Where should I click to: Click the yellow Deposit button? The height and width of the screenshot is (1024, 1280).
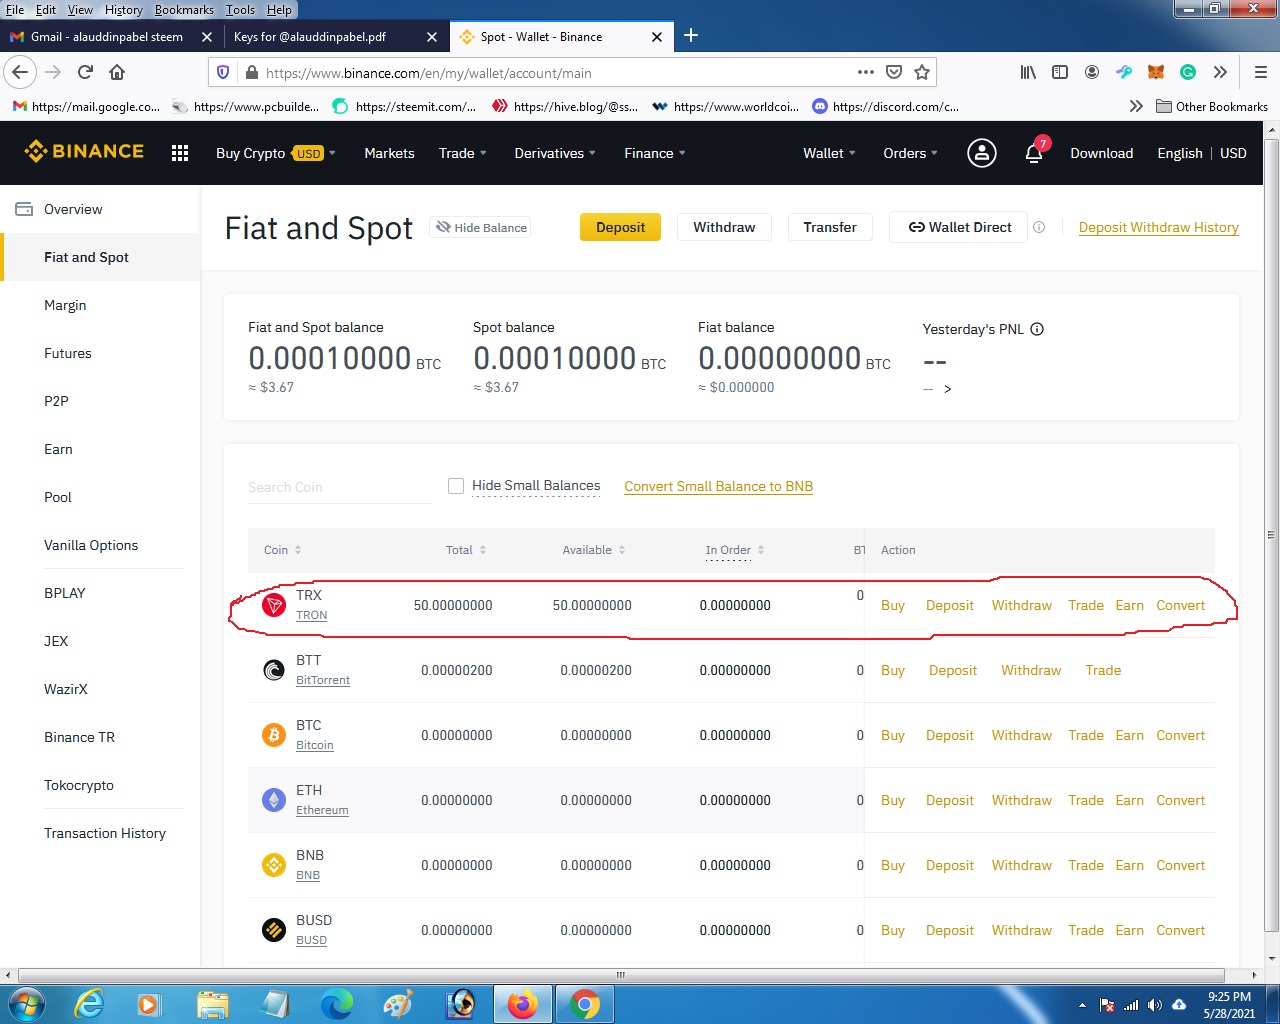click(621, 227)
